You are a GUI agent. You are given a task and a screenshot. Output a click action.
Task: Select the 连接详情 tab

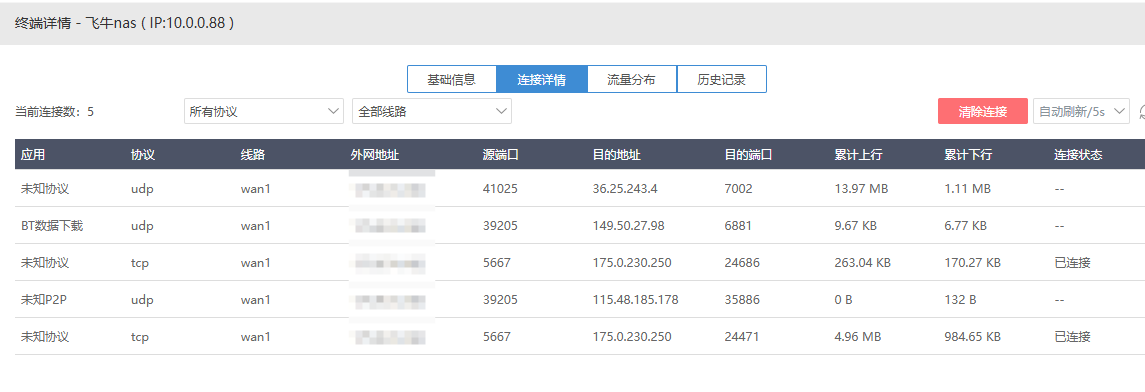tap(541, 80)
